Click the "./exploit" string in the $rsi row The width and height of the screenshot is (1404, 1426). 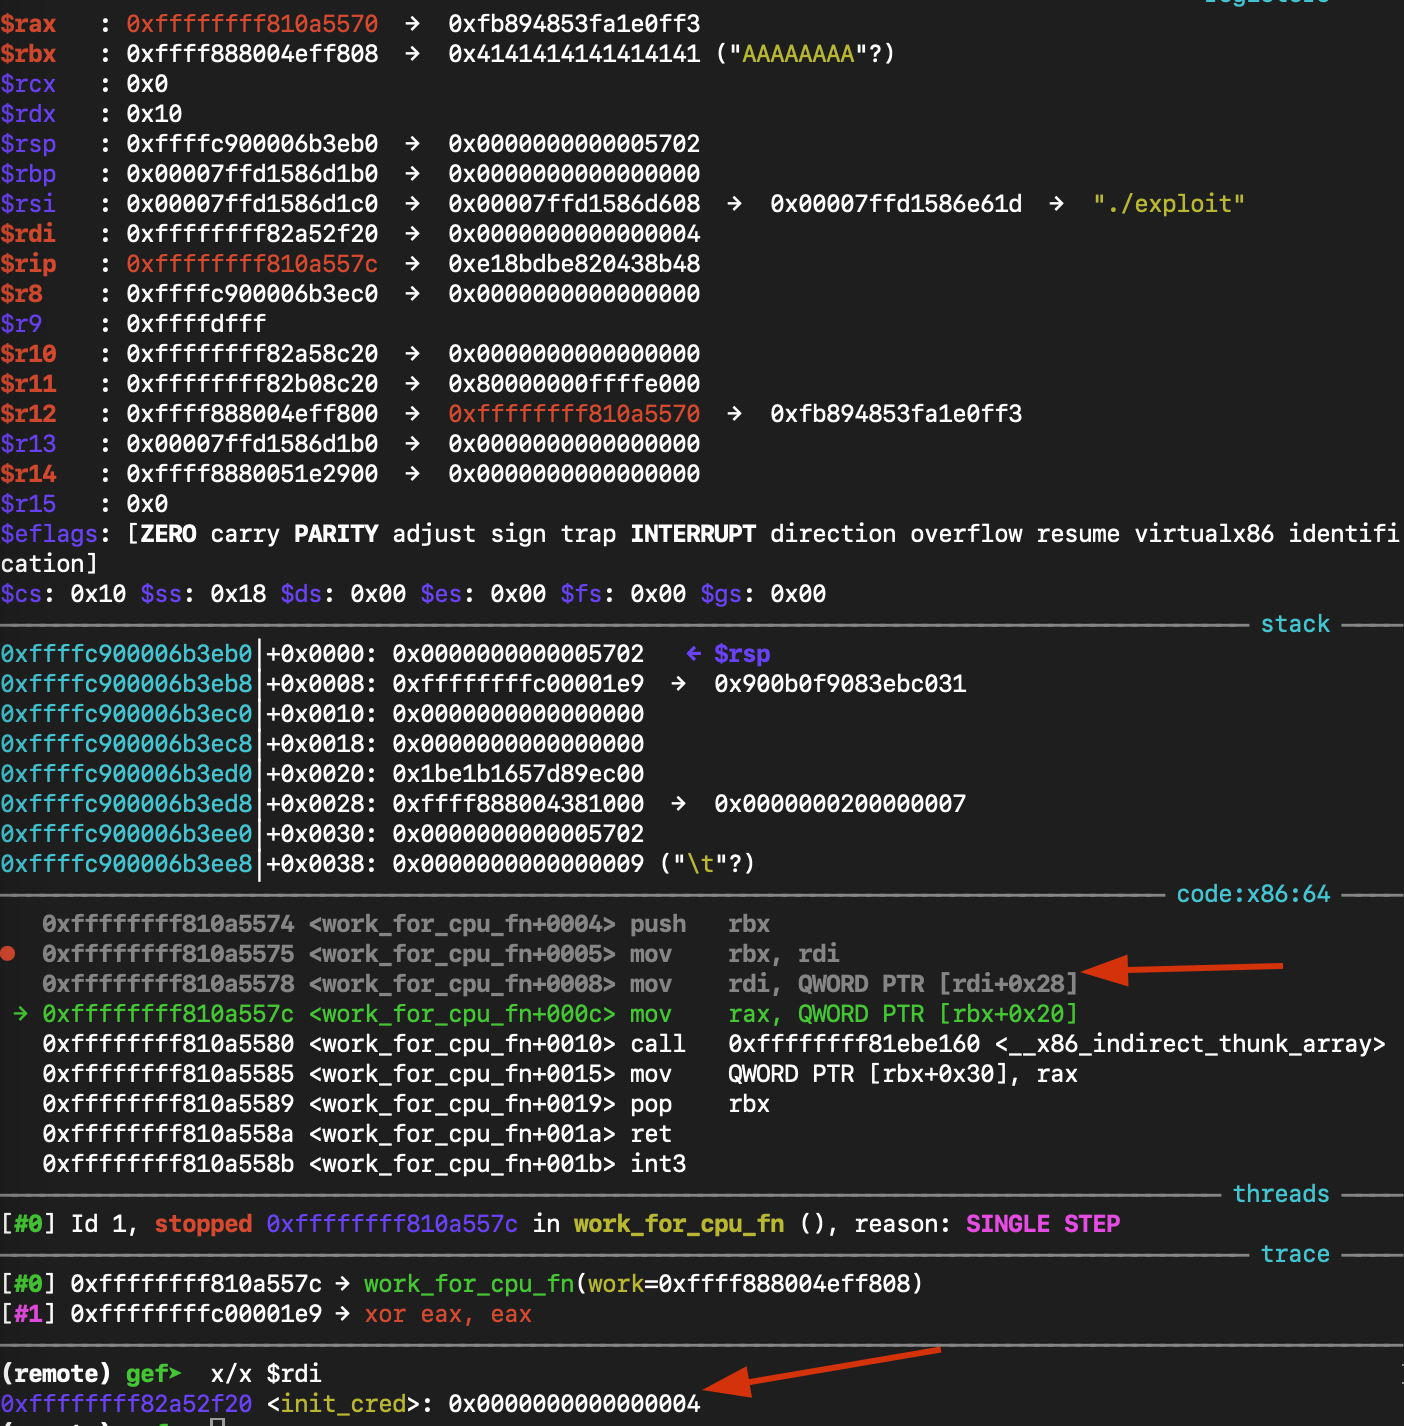tap(1168, 204)
